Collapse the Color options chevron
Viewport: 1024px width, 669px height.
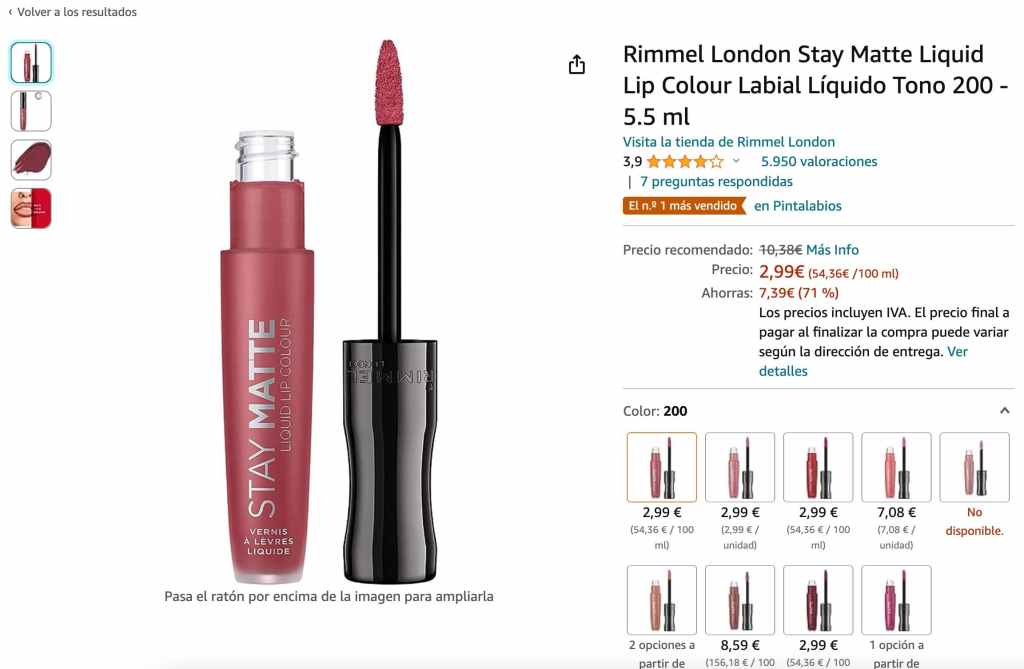(1004, 411)
